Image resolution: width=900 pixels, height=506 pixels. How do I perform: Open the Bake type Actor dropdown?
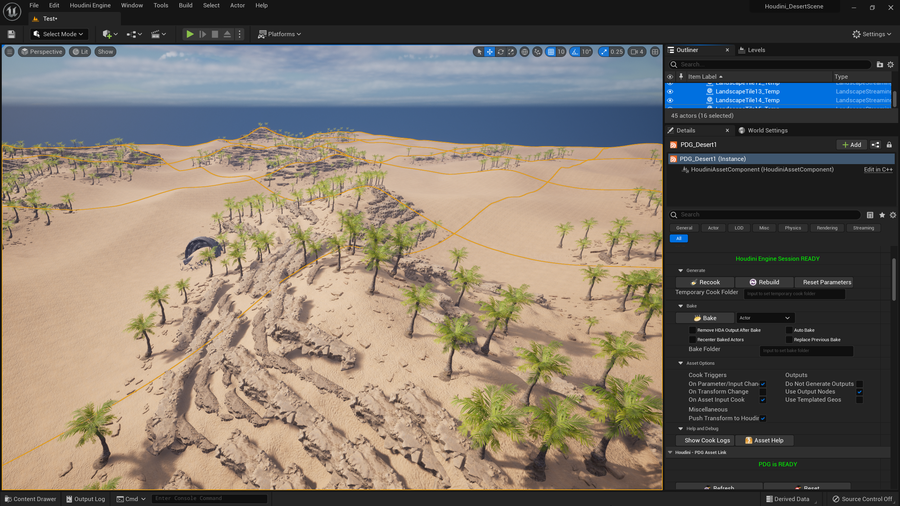pyautogui.click(x=765, y=318)
